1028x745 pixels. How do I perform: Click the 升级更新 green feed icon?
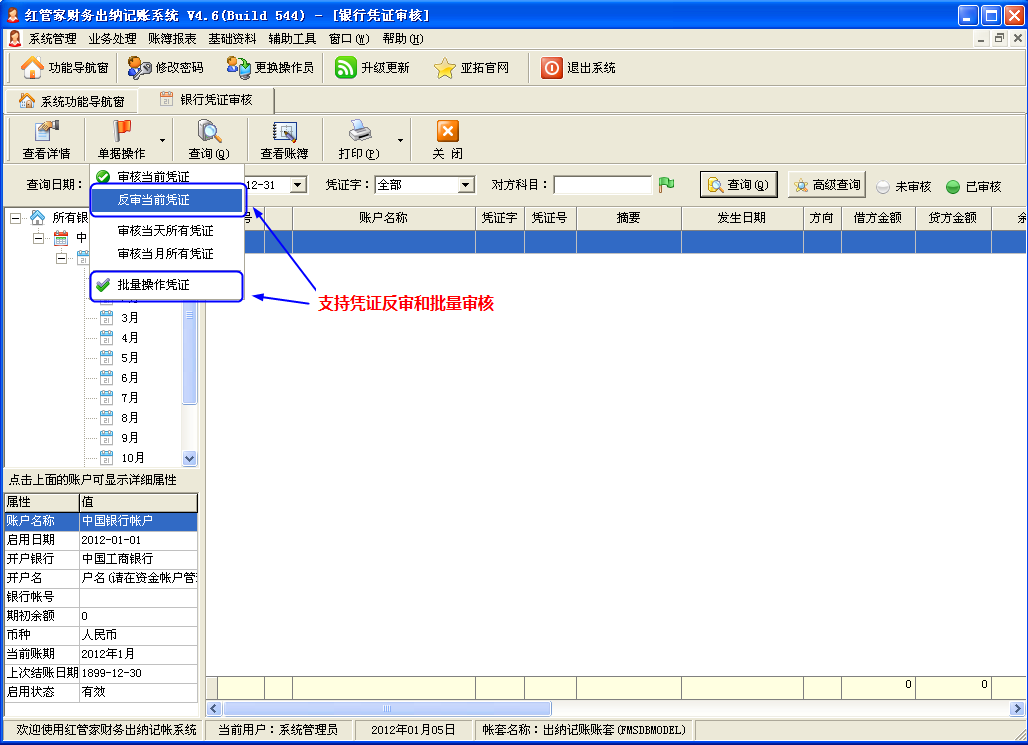click(x=346, y=68)
